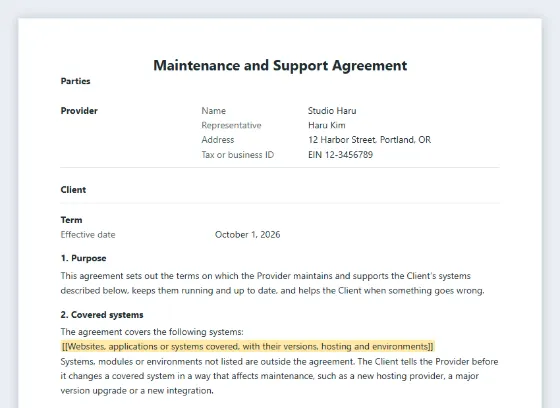The width and height of the screenshot is (560, 408).
Task: Click the paragraph about systems not listed
Action: (x=279, y=376)
